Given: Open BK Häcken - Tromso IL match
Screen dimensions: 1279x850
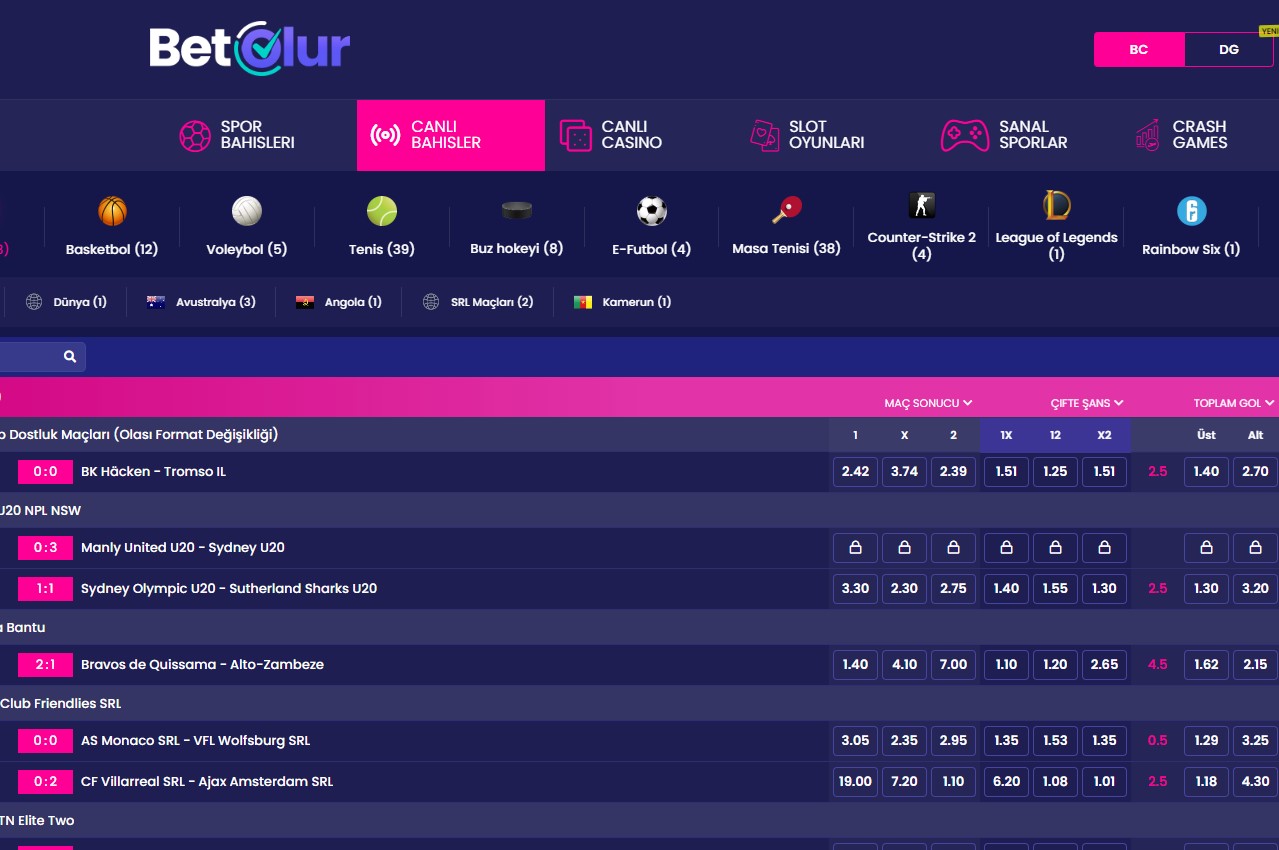Looking at the screenshot, I should tap(153, 472).
